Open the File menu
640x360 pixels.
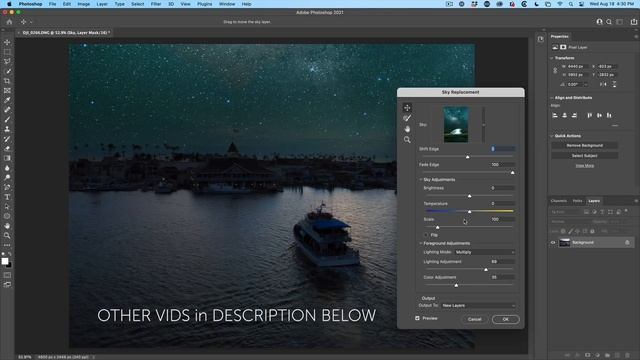(53, 4)
